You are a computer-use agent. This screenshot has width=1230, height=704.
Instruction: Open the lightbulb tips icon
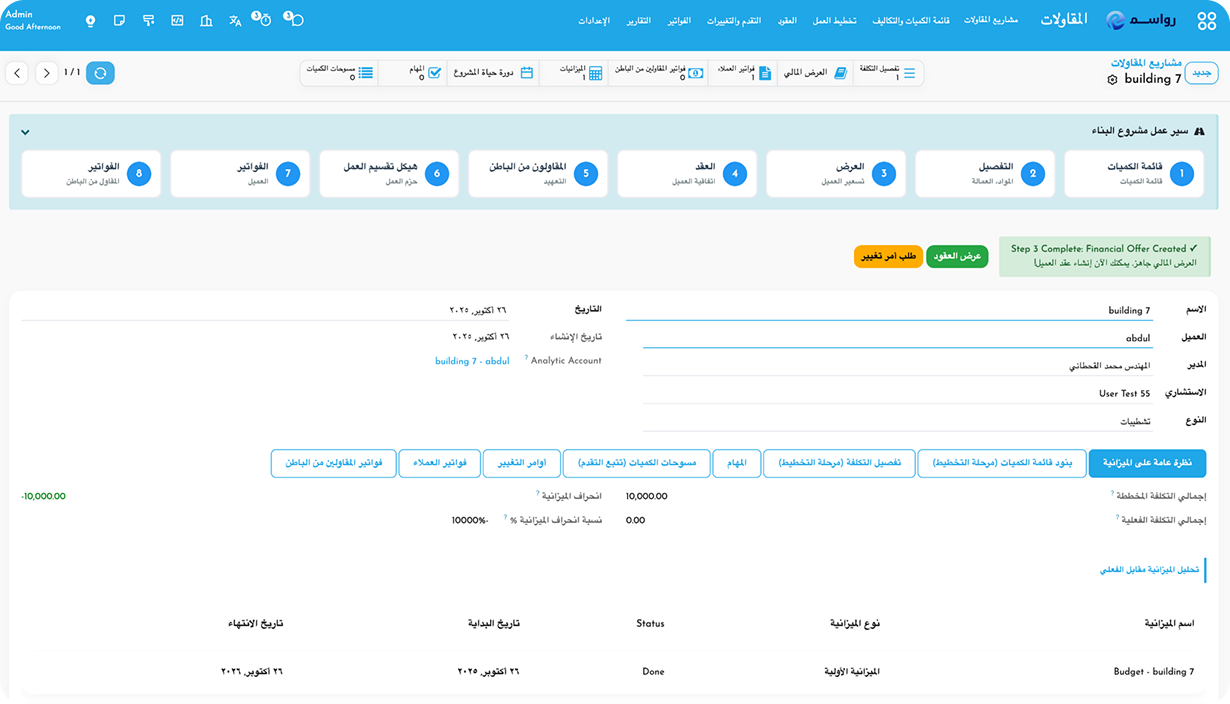click(x=91, y=21)
